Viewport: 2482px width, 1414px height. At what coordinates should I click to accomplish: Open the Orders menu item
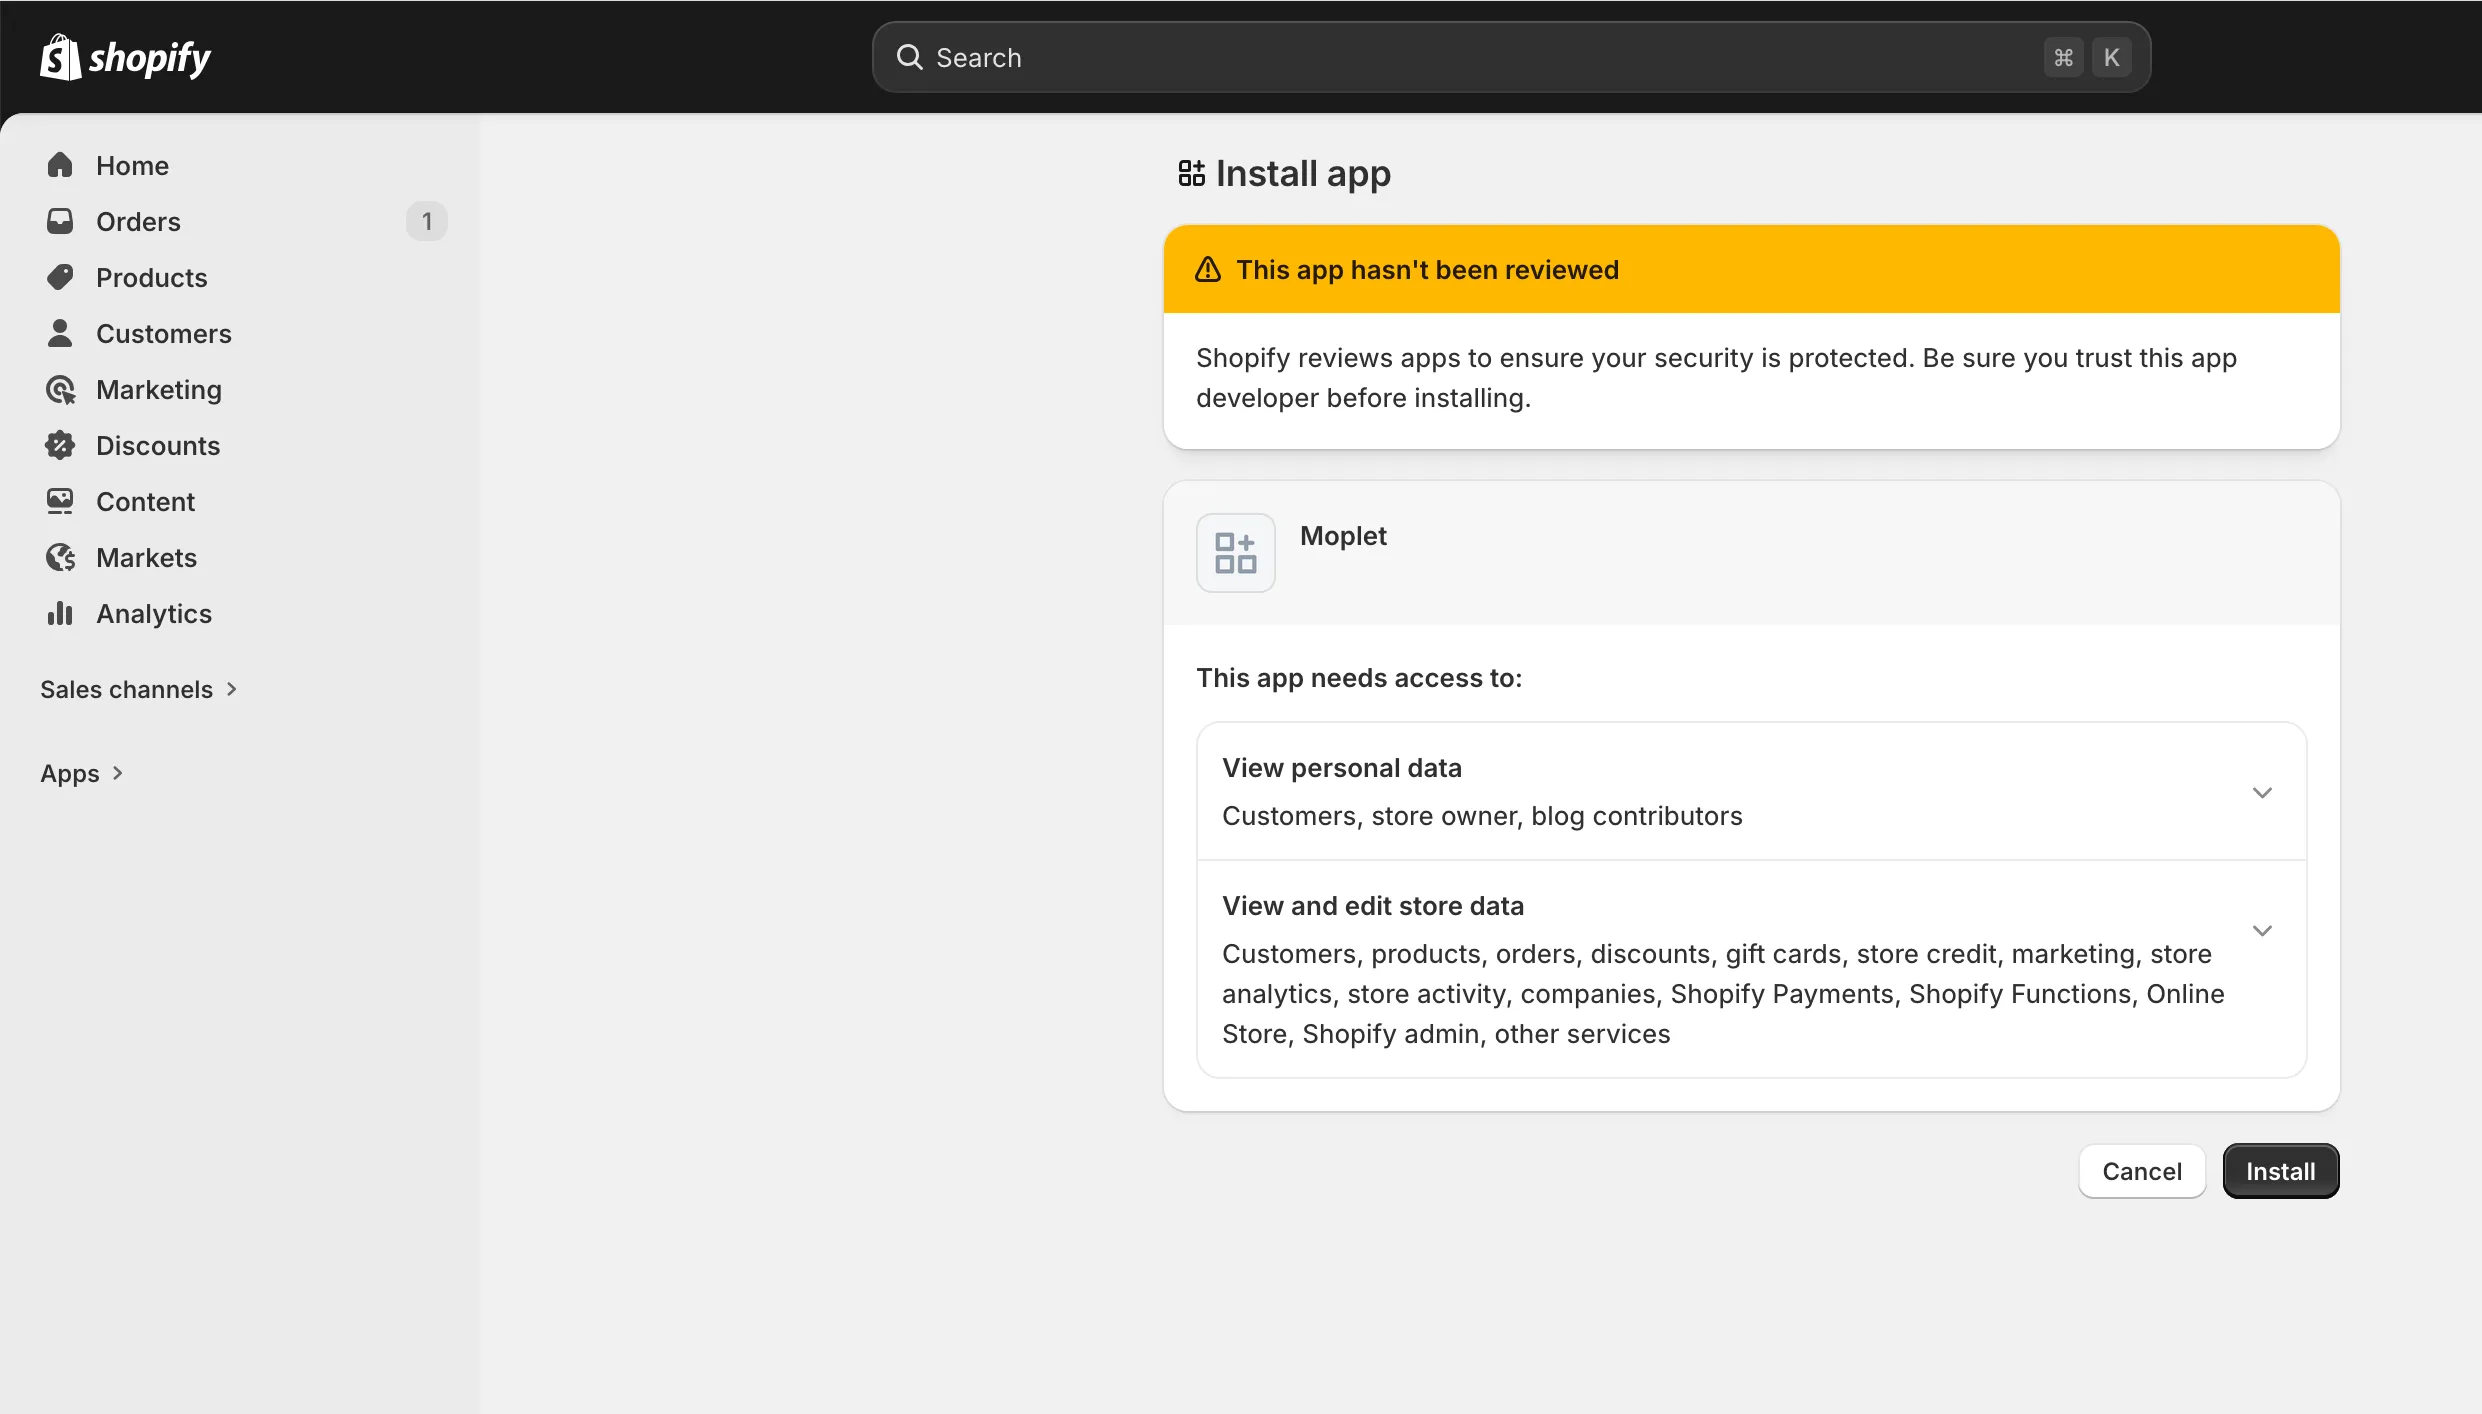[241, 221]
